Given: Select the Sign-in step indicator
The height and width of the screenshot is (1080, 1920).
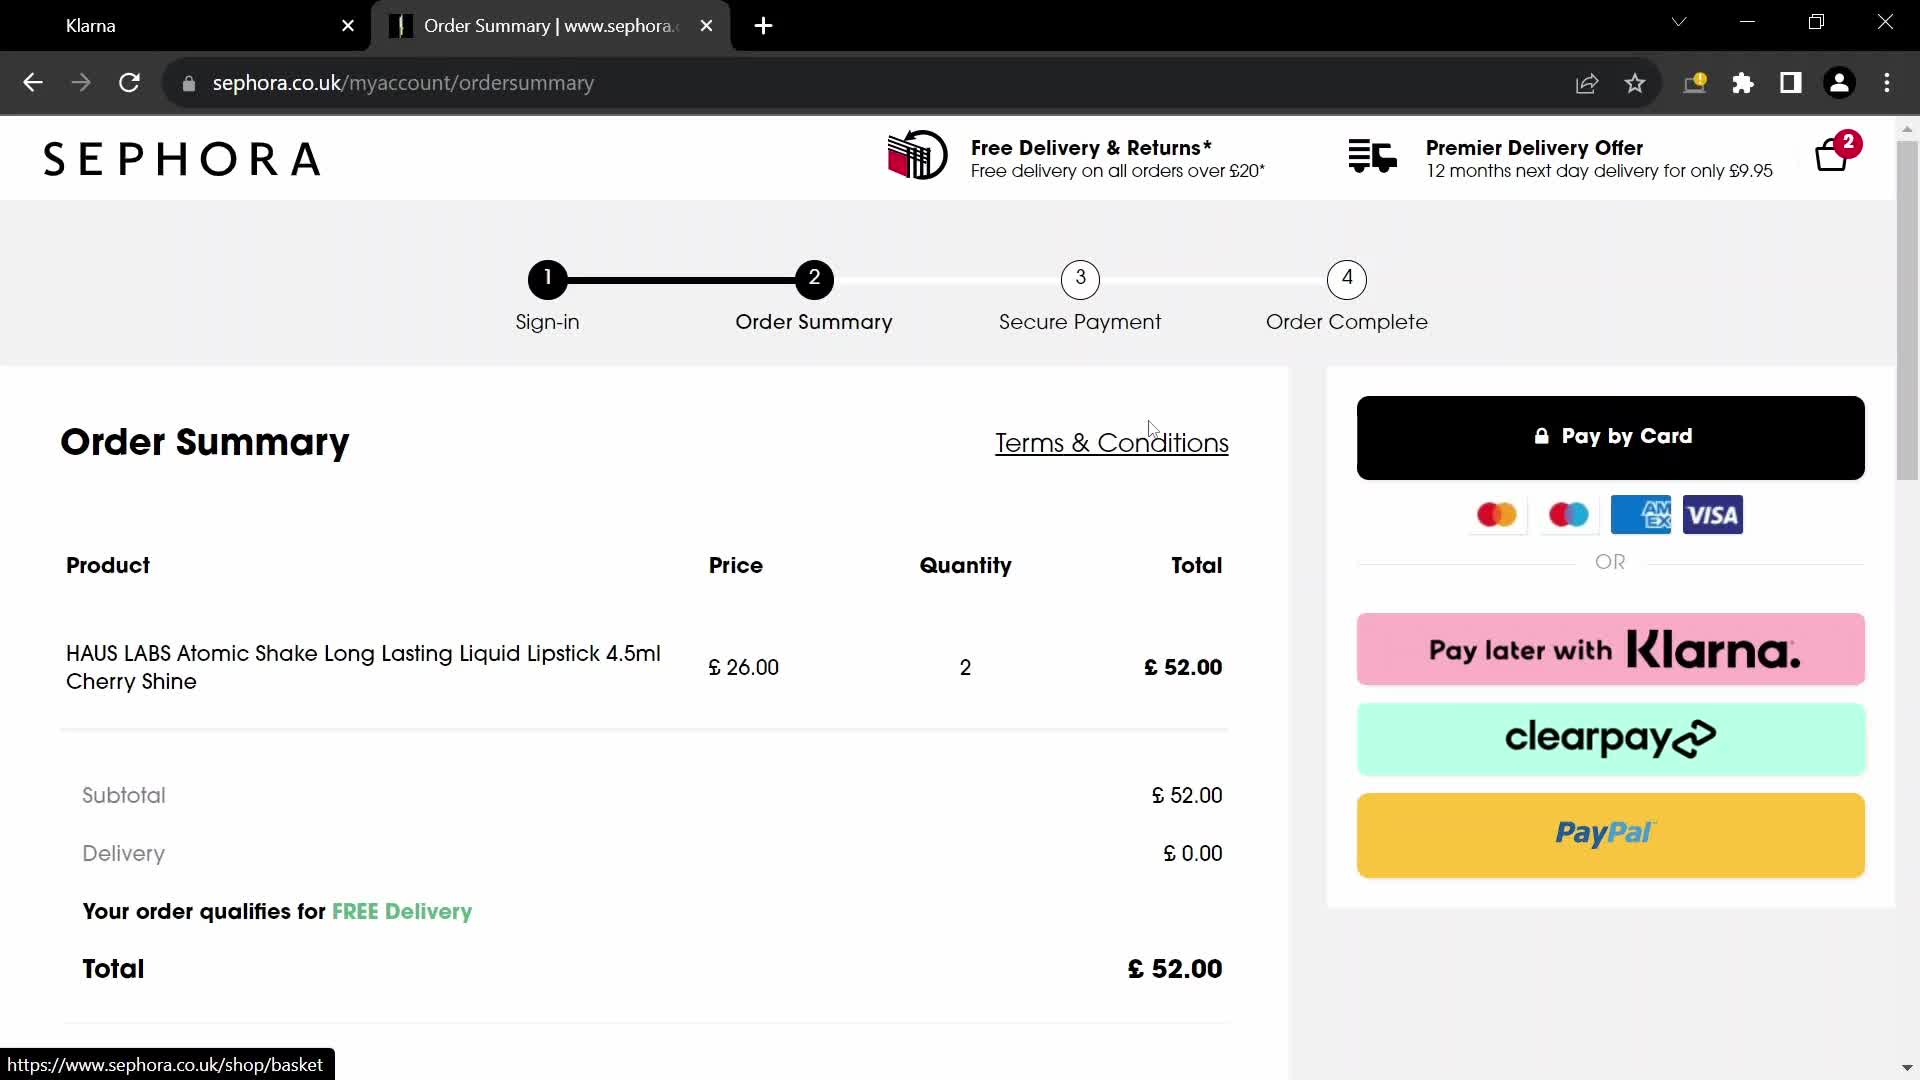Looking at the screenshot, I should click(x=549, y=278).
